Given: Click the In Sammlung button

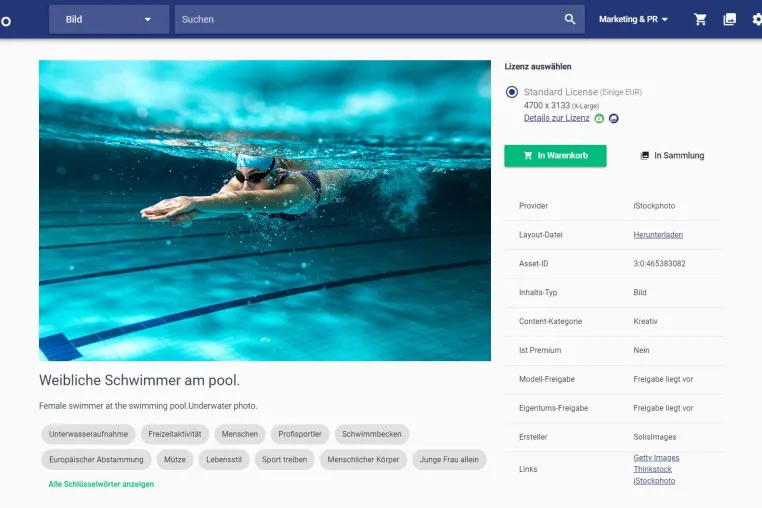Looking at the screenshot, I should [672, 156].
